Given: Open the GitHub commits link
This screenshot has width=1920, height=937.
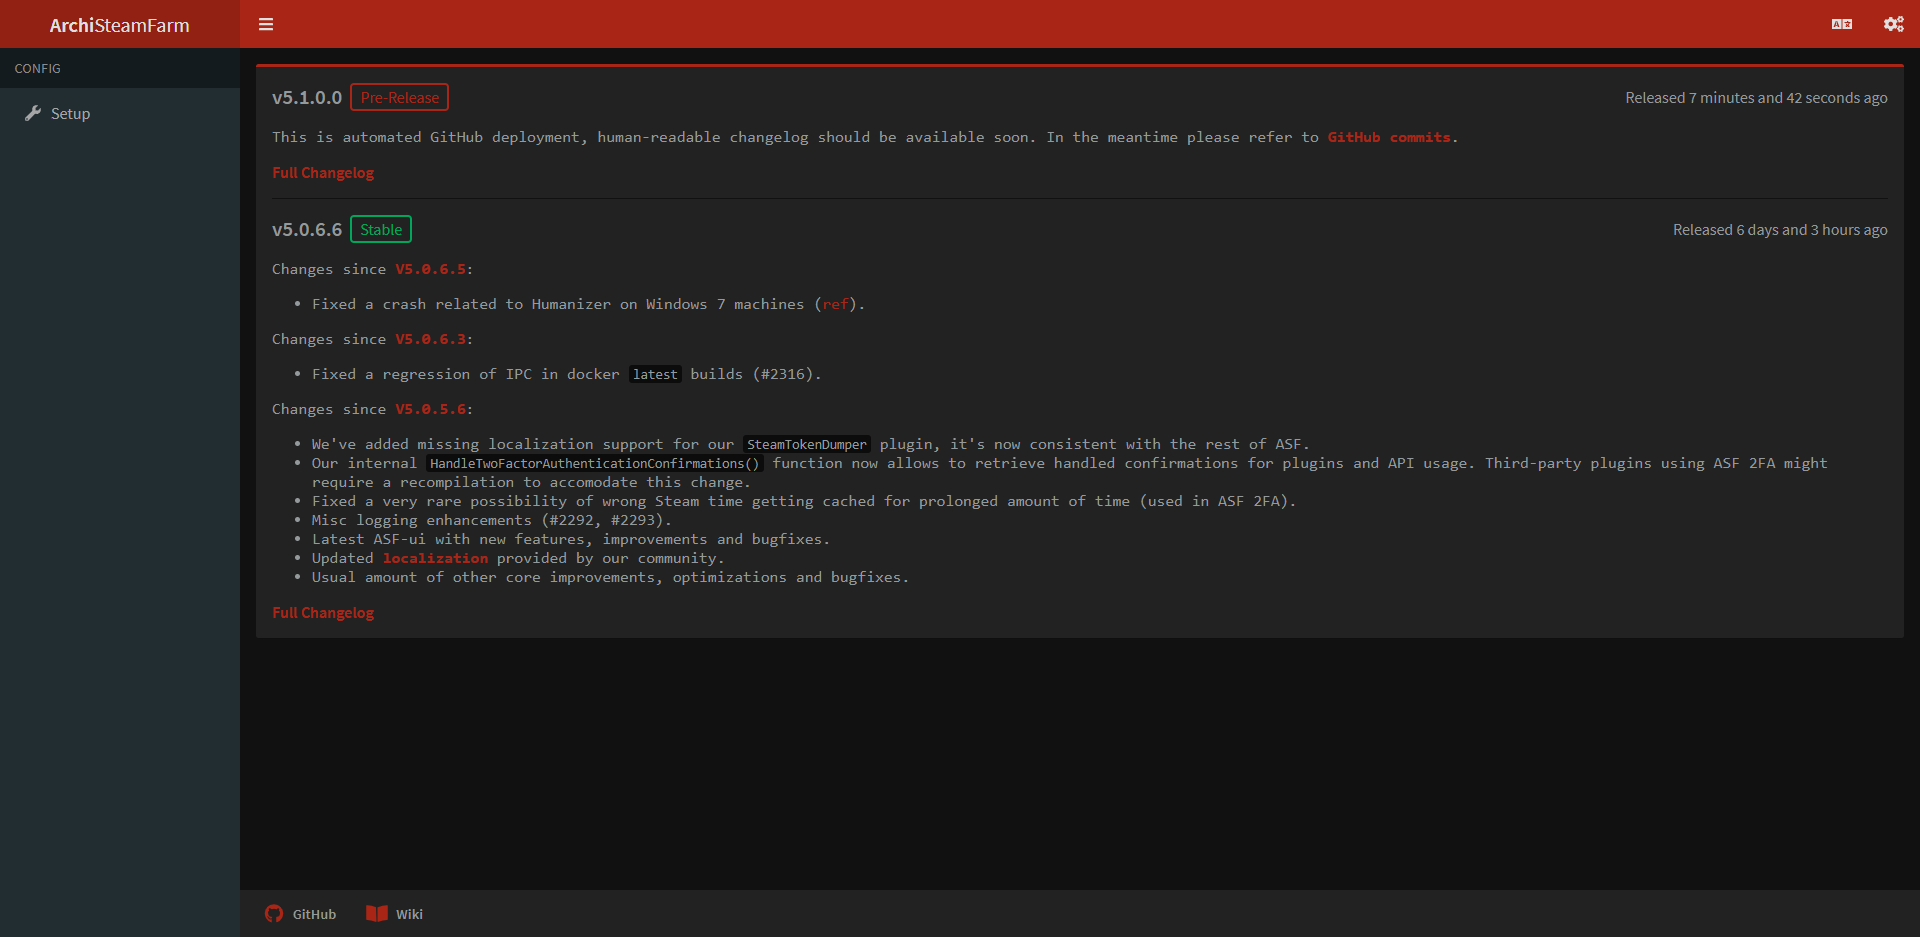Looking at the screenshot, I should coord(1389,137).
